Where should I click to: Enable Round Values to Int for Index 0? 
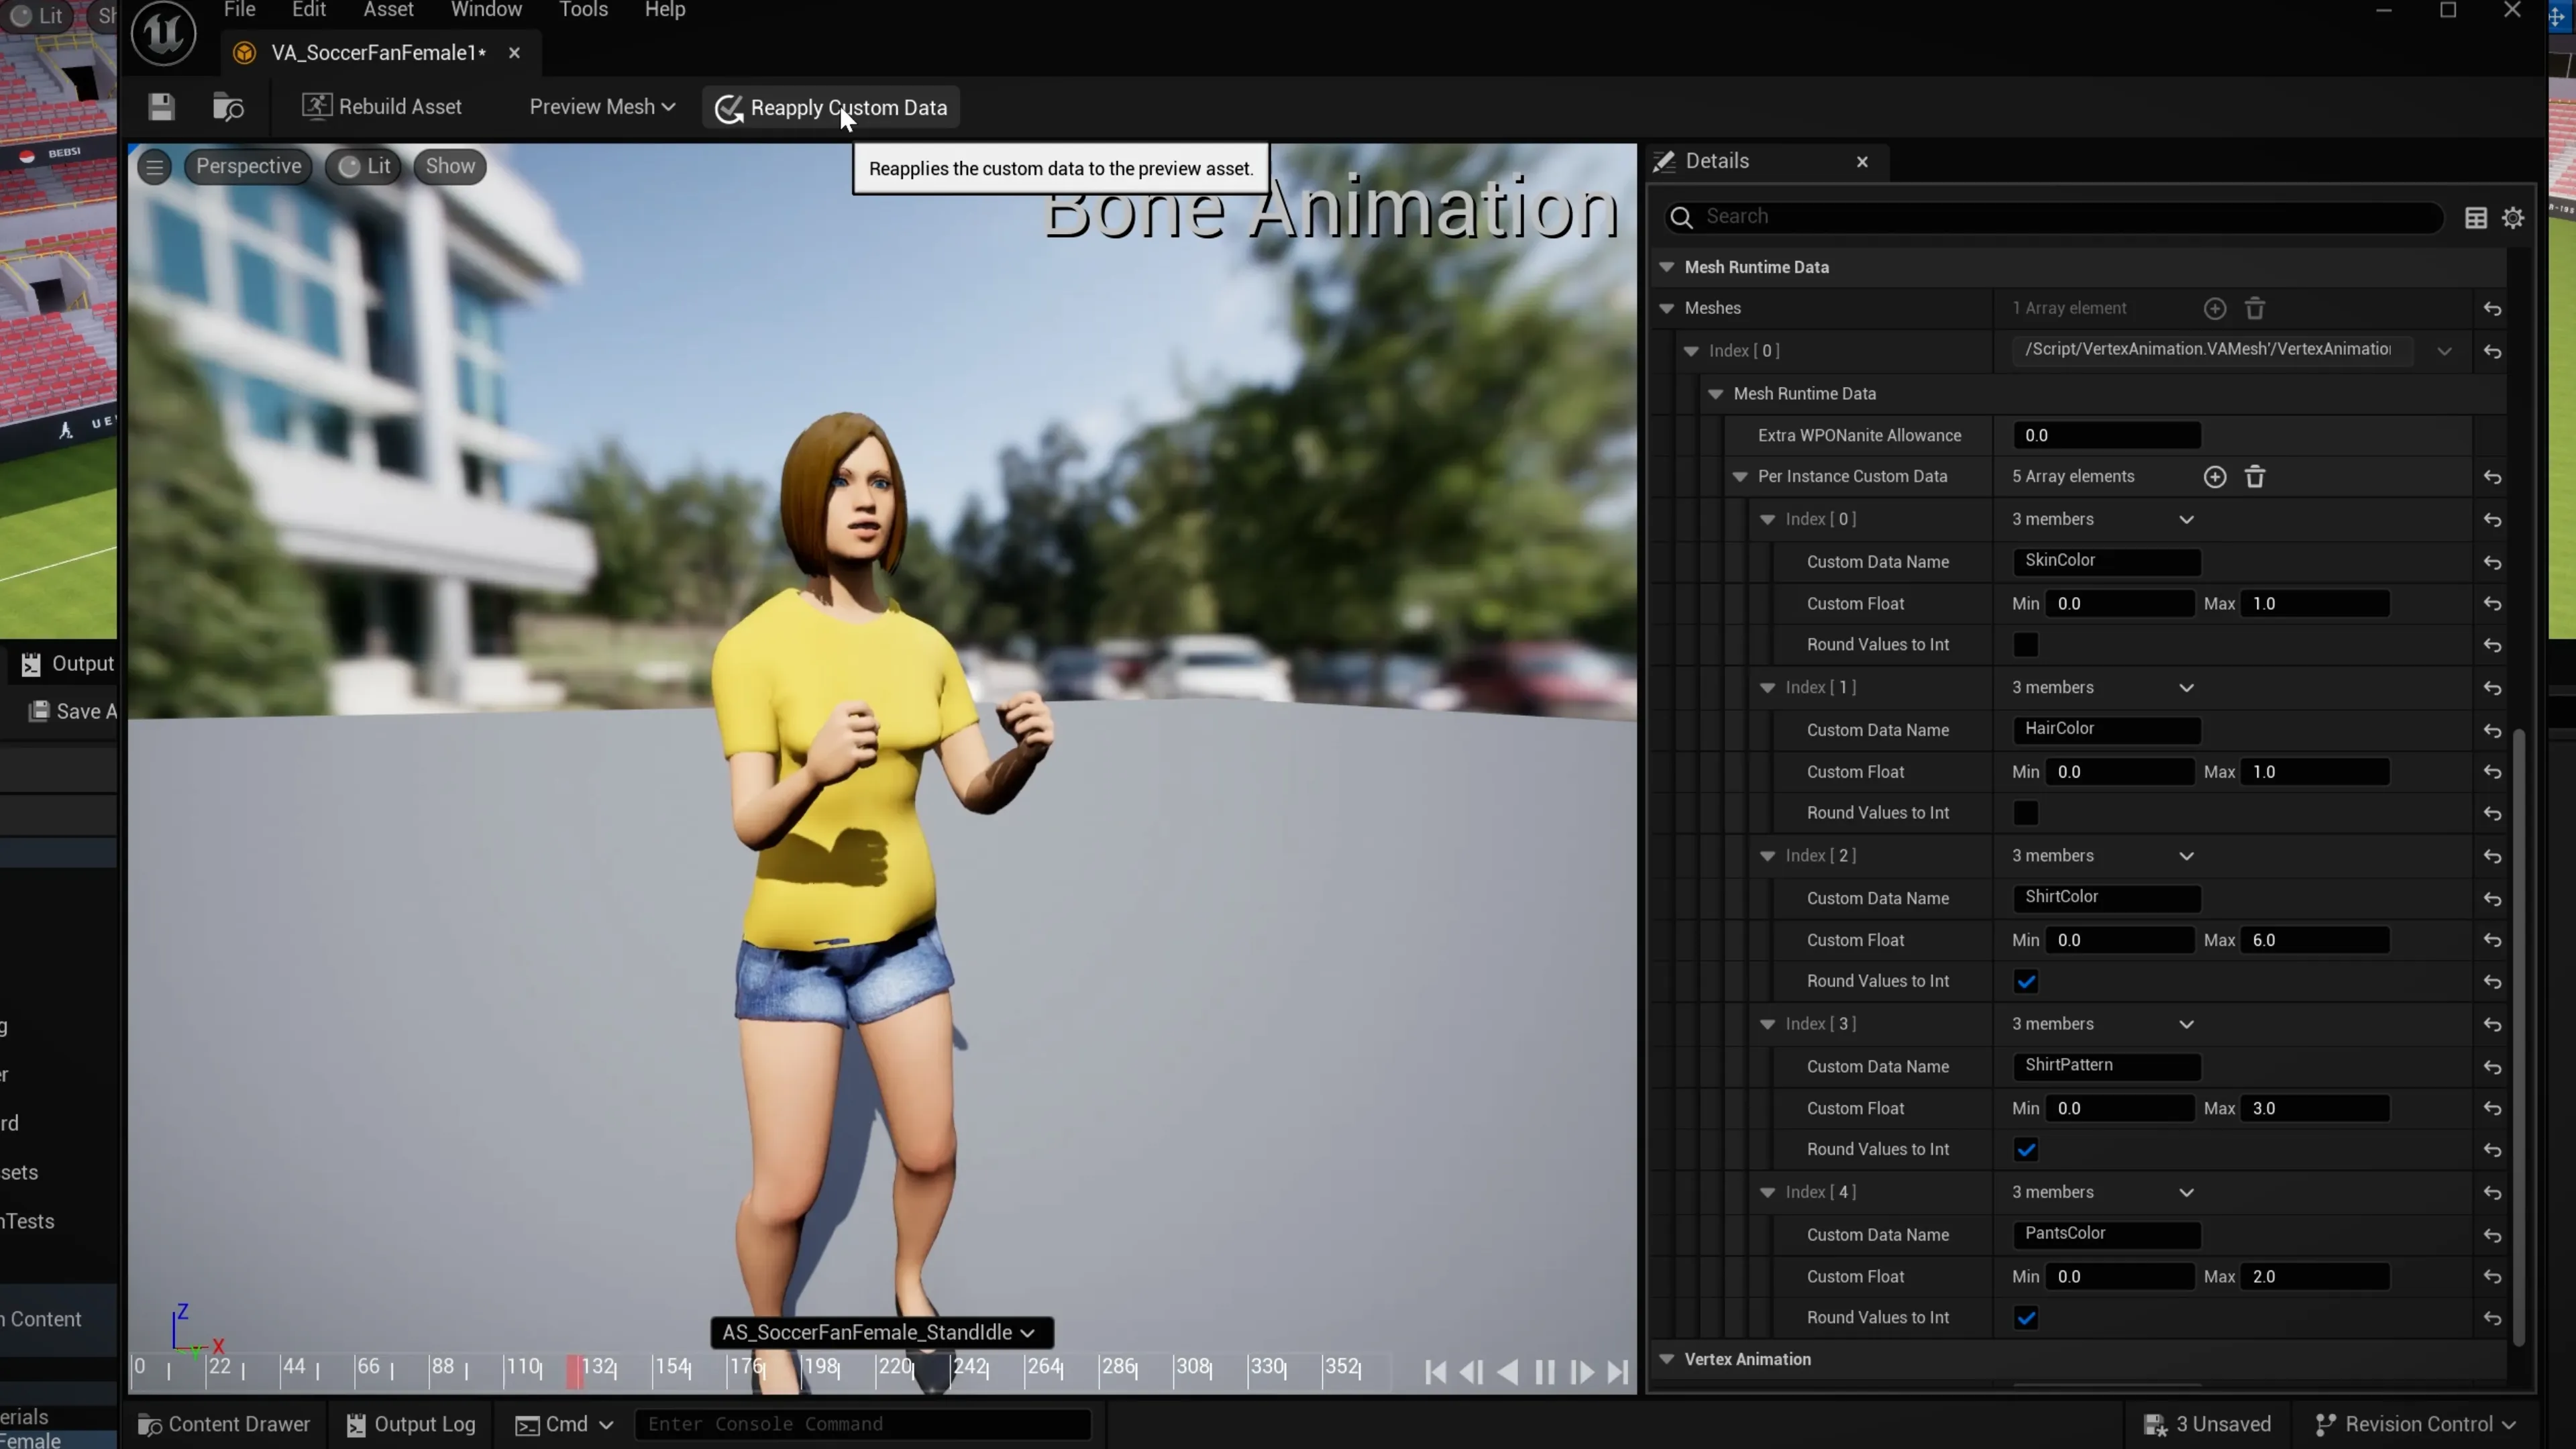click(2025, 645)
